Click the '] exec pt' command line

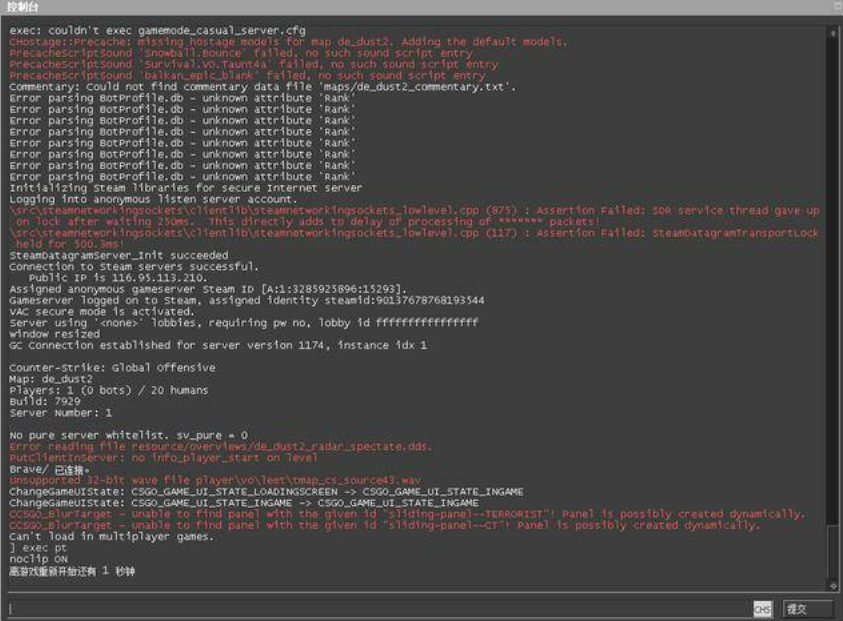pos(40,548)
